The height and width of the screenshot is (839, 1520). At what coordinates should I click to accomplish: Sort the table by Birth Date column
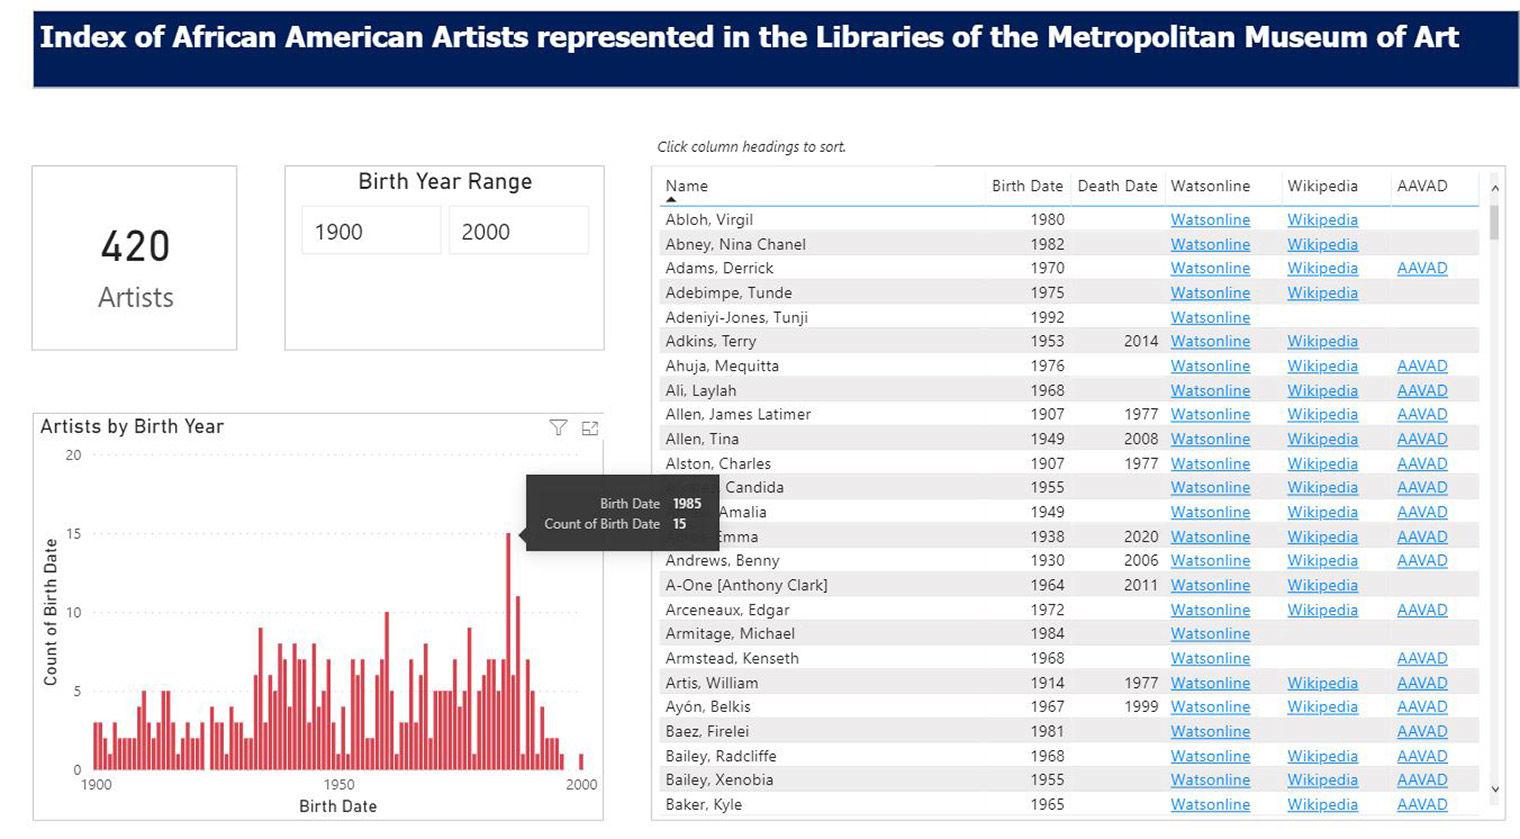(x=1026, y=186)
